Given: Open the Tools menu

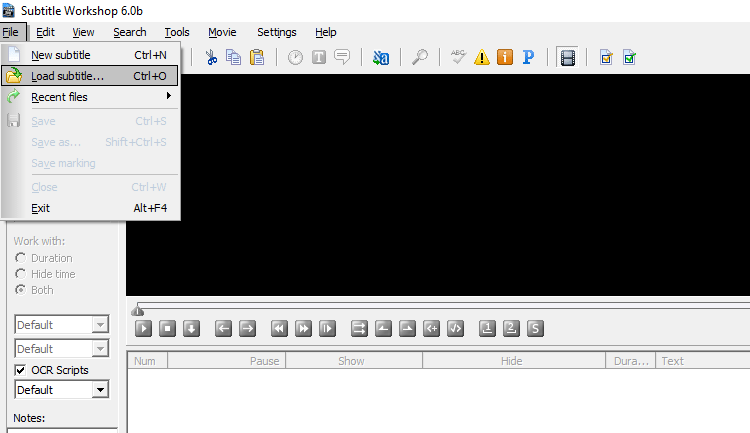Looking at the screenshot, I should pos(177,32).
